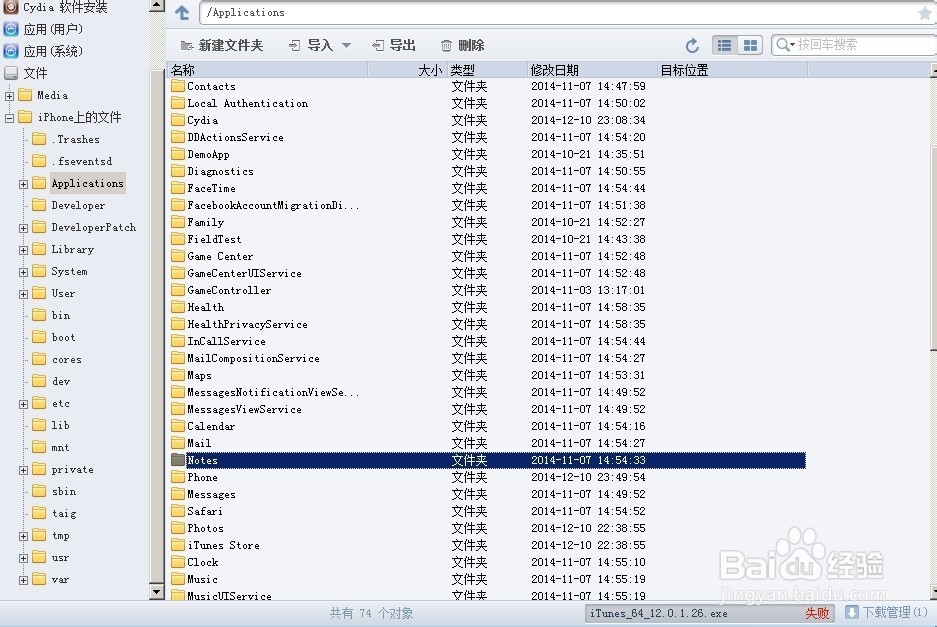This screenshot has height=627, width=937.
Task: Select the .Trashes folder in the tree
Action: pos(66,139)
